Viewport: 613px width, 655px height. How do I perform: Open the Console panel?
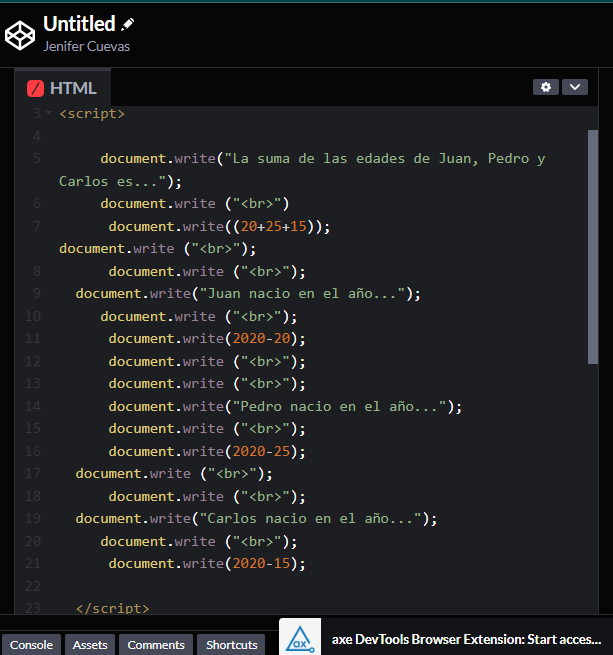[x=31, y=645]
